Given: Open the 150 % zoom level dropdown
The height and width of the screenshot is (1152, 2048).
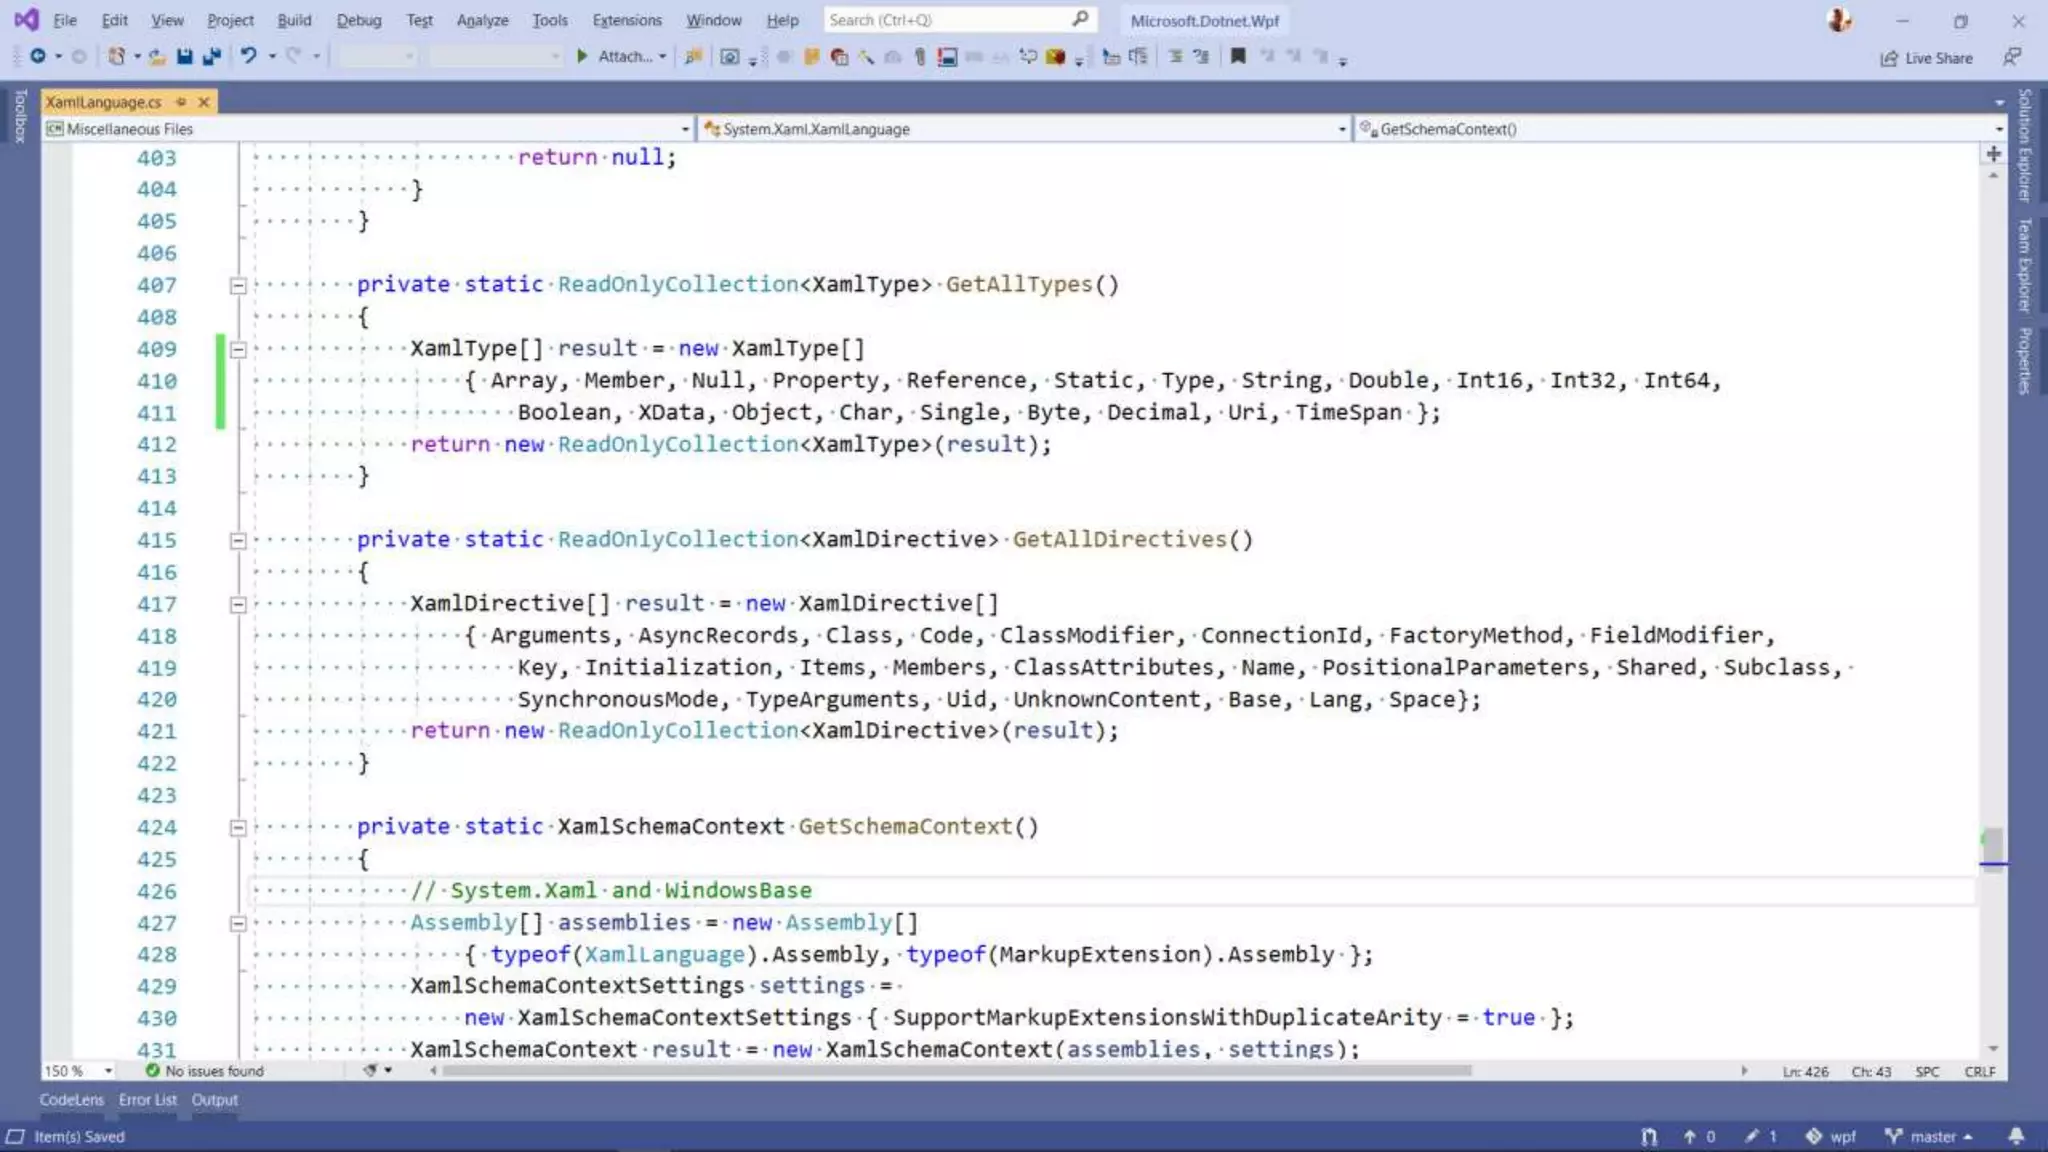Looking at the screenshot, I should (108, 1071).
